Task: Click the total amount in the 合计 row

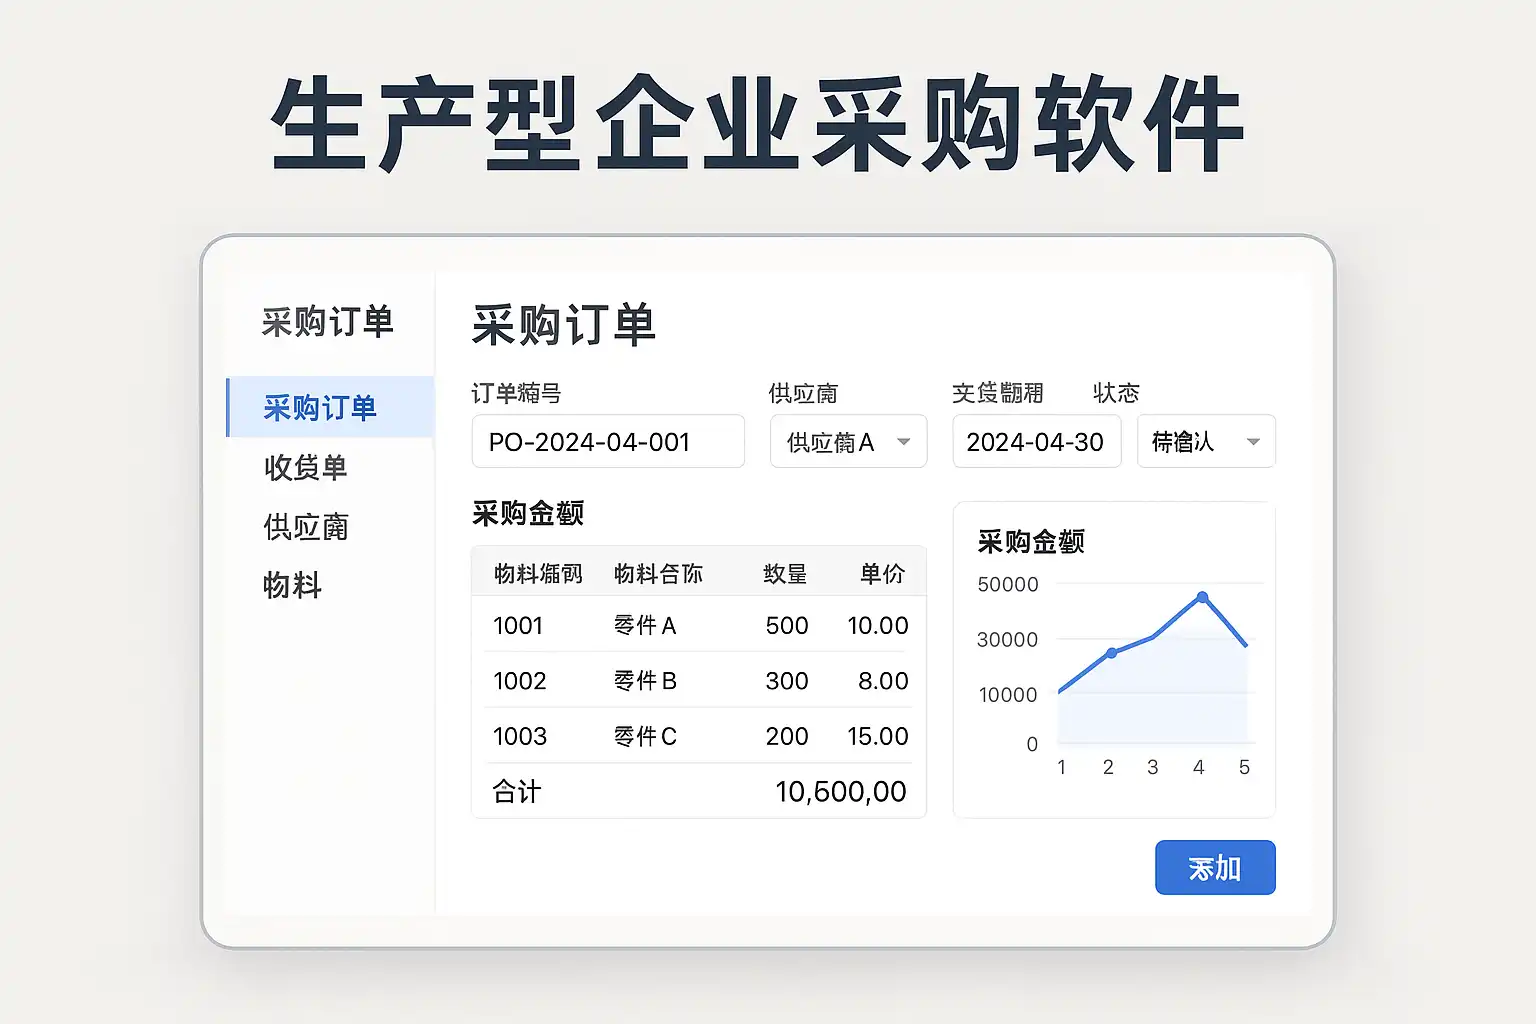Action: (841, 792)
